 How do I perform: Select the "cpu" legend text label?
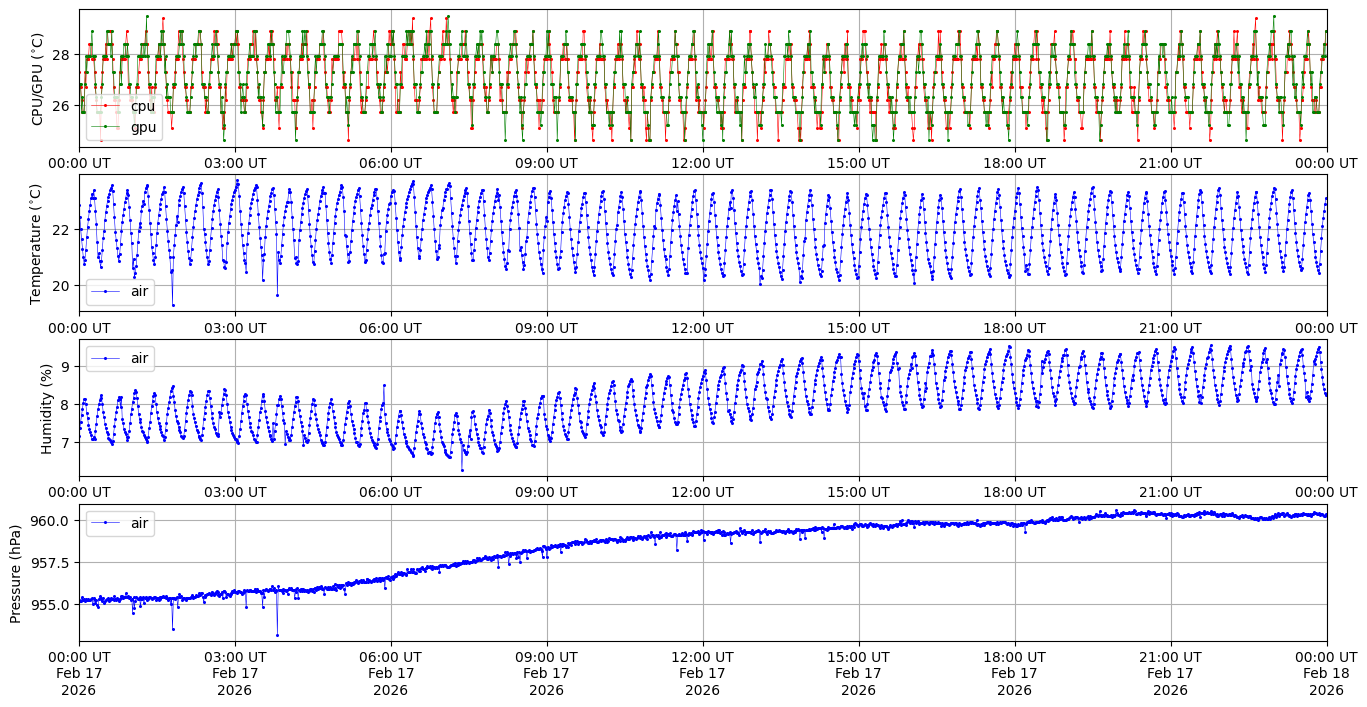pos(143,107)
